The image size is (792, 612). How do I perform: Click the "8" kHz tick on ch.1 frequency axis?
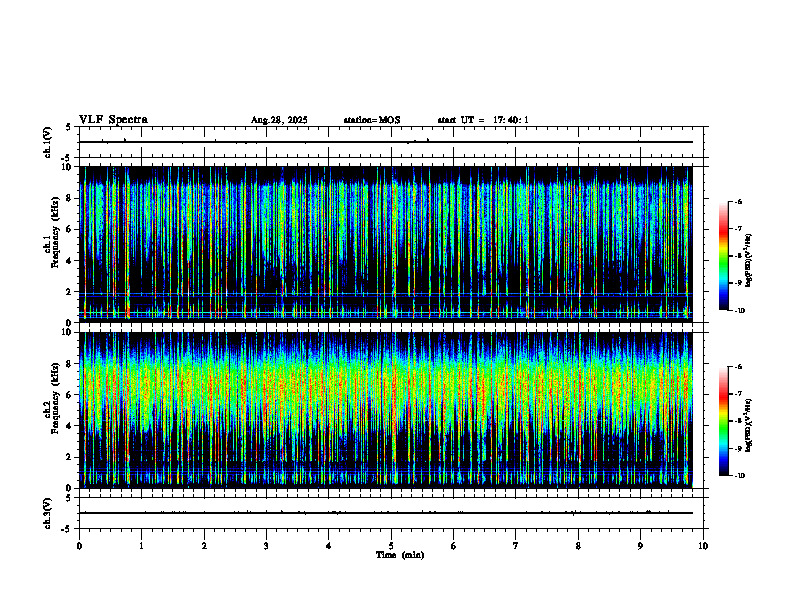click(x=70, y=198)
